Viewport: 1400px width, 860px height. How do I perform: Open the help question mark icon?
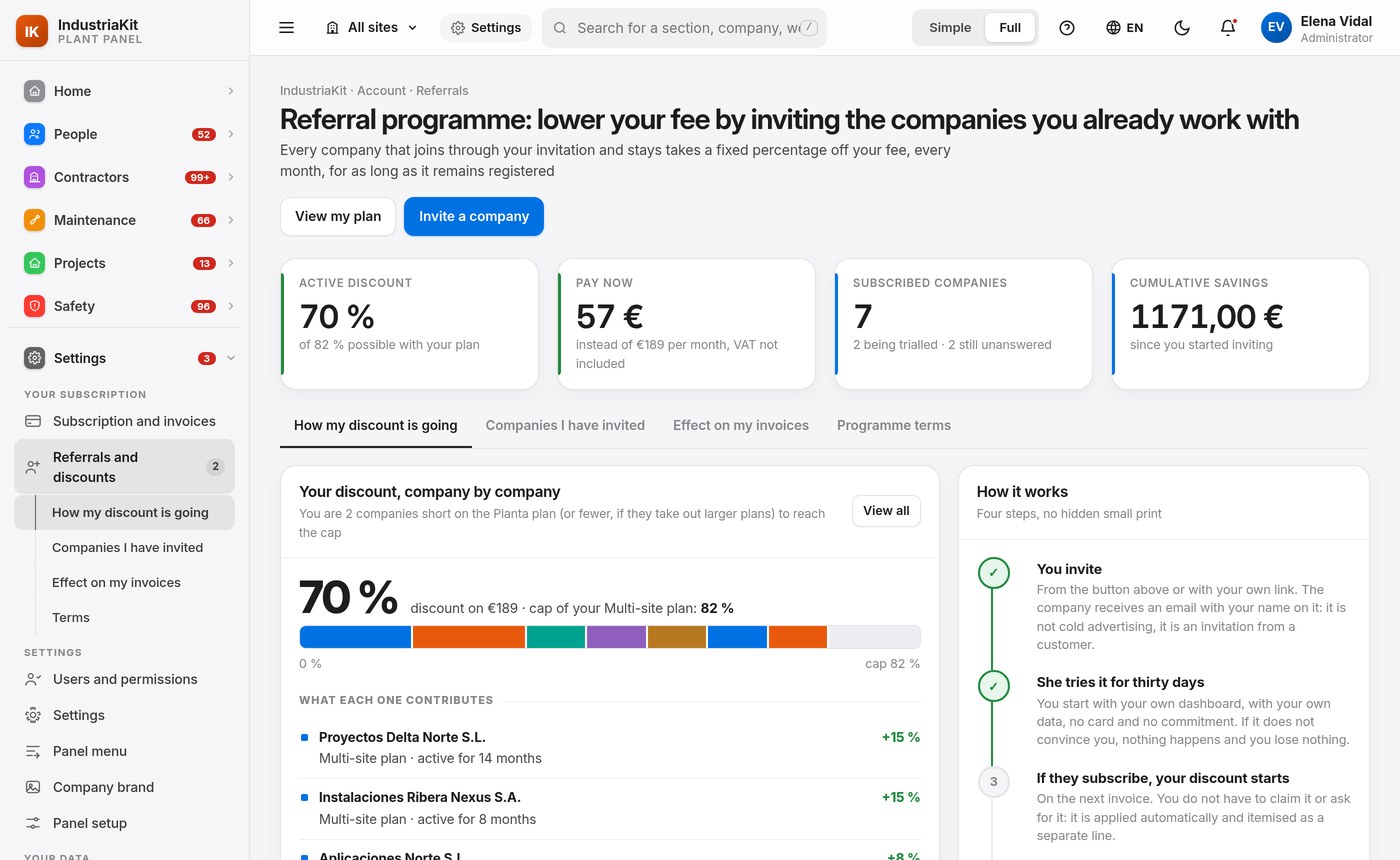tap(1067, 28)
